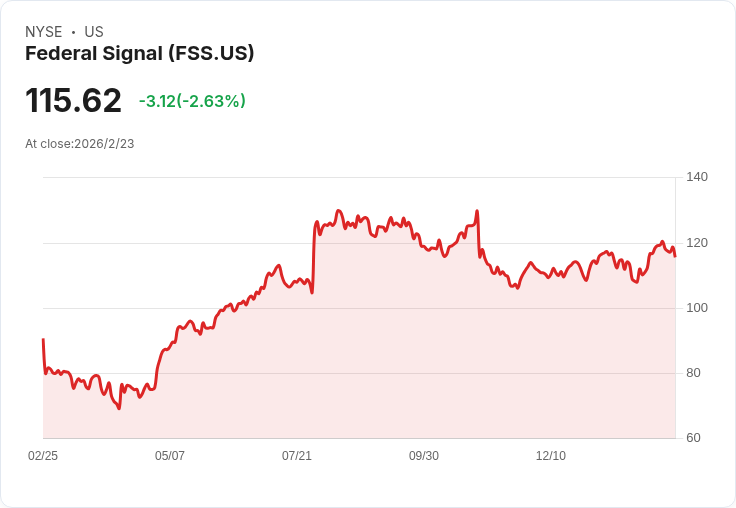Select the -3.12(-2.63%) price change
This screenshot has height=508, width=736.
(x=192, y=101)
